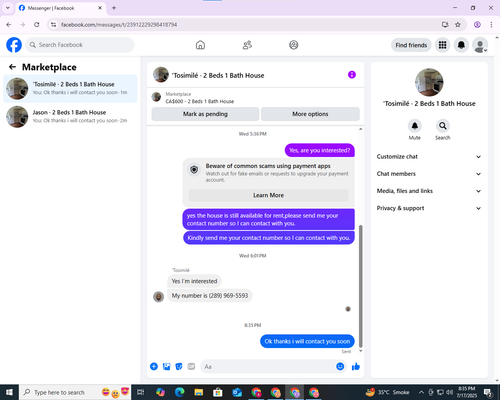The image size is (500, 400).
Task: Open the notifications bell in header
Action: (461, 45)
